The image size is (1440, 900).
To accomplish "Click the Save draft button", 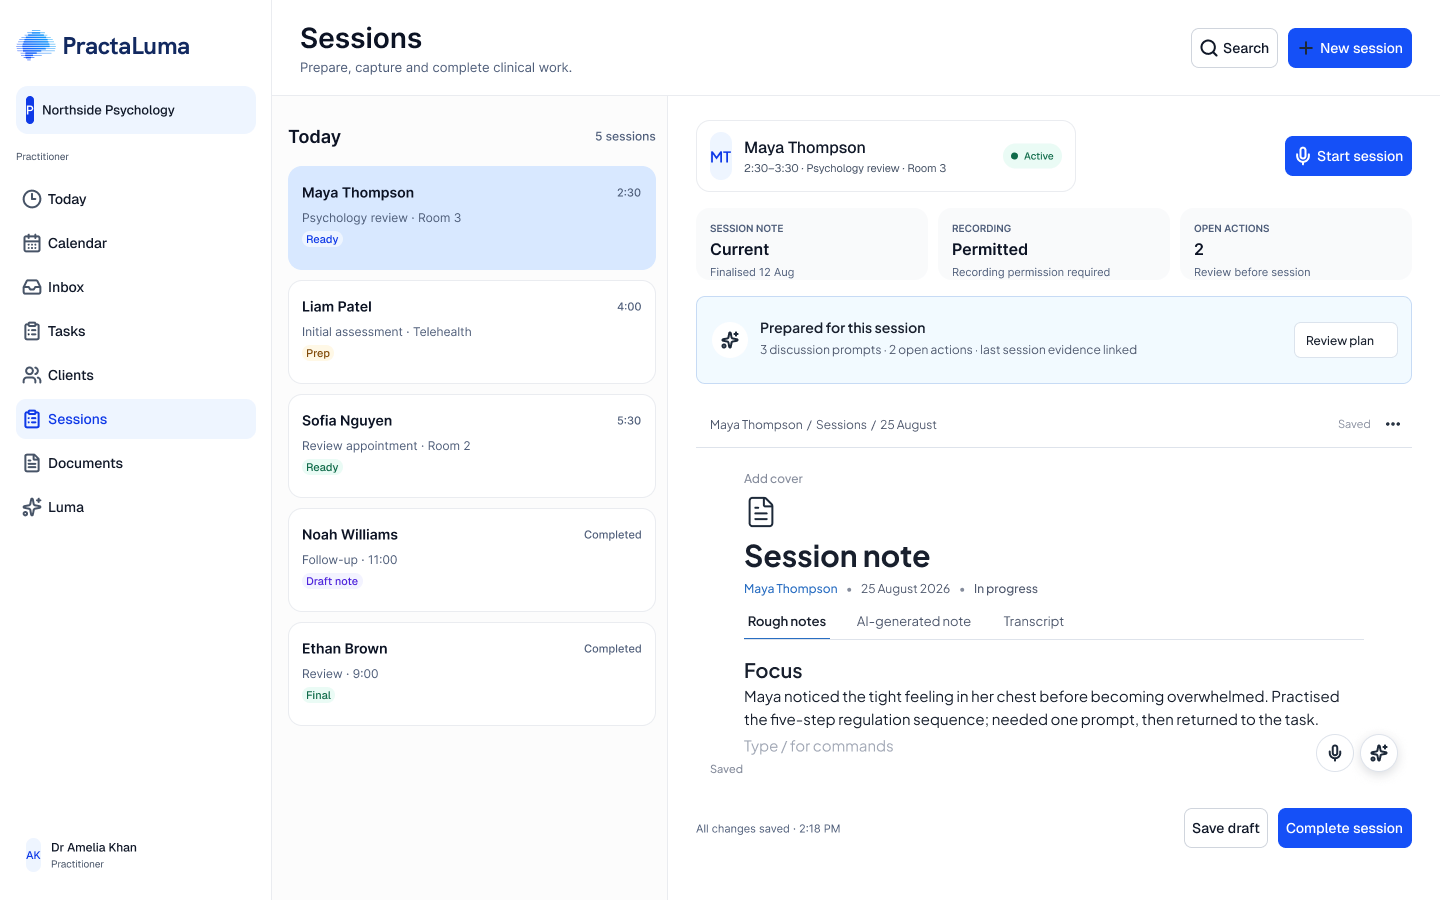I will click(x=1226, y=828).
